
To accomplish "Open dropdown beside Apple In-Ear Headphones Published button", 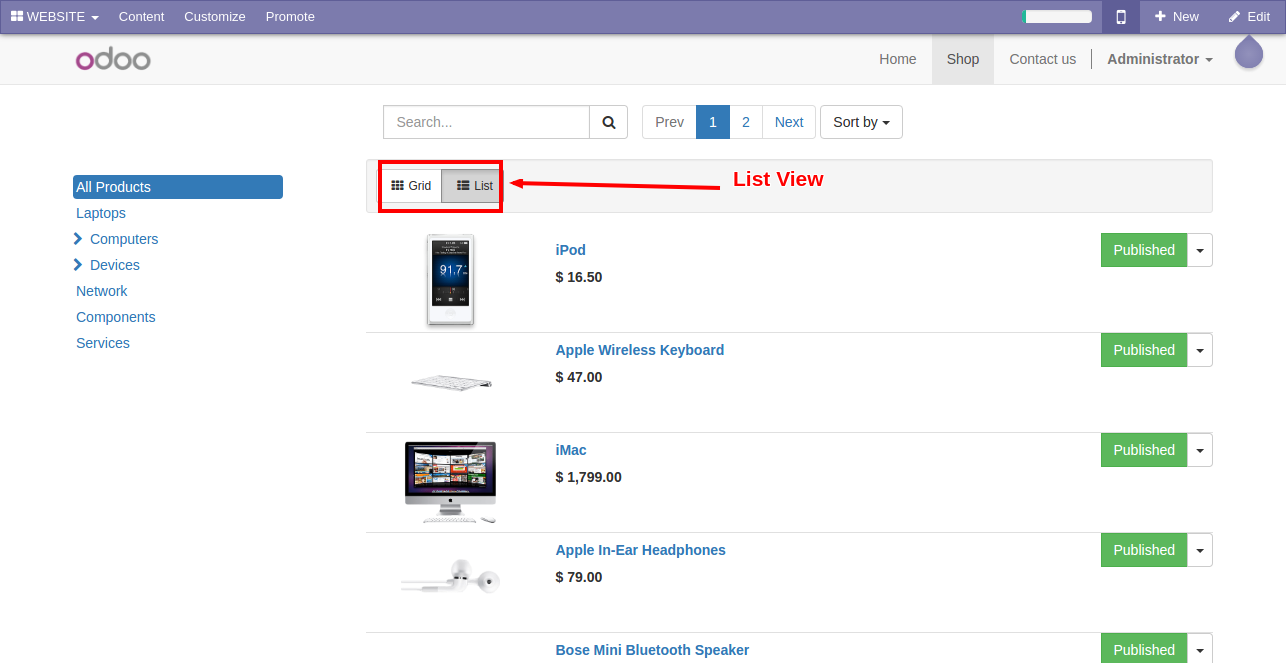I will (x=1200, y=550).
